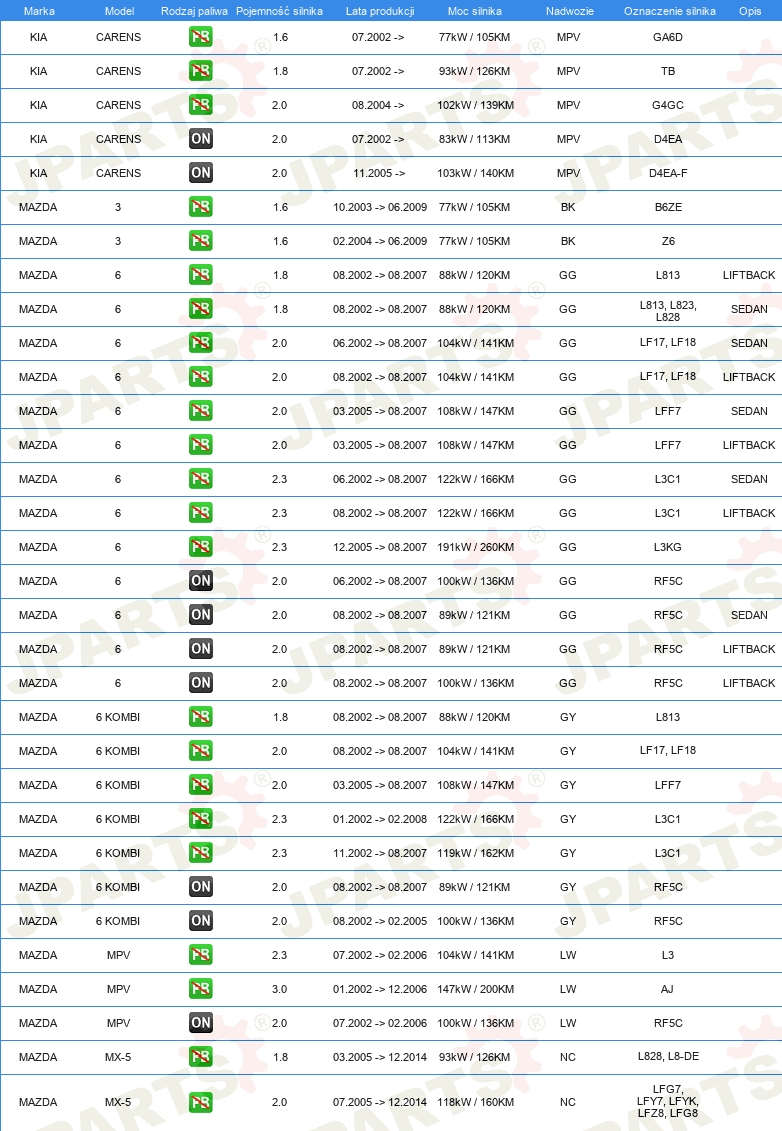Click the diesel ON icon in the Mazda 6 100kW LIFTBACK row

coord(201,683)
